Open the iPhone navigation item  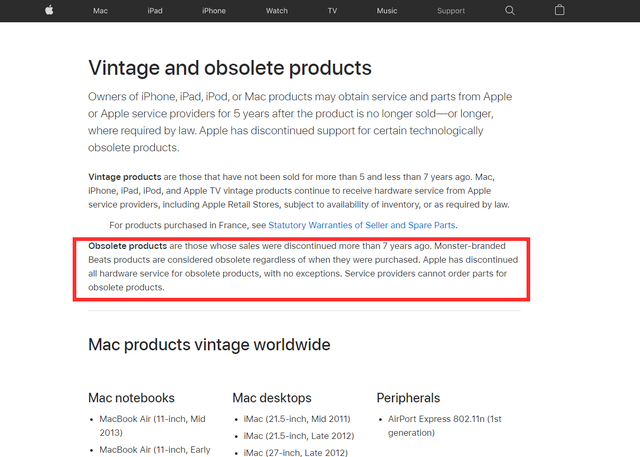[214, 11]
